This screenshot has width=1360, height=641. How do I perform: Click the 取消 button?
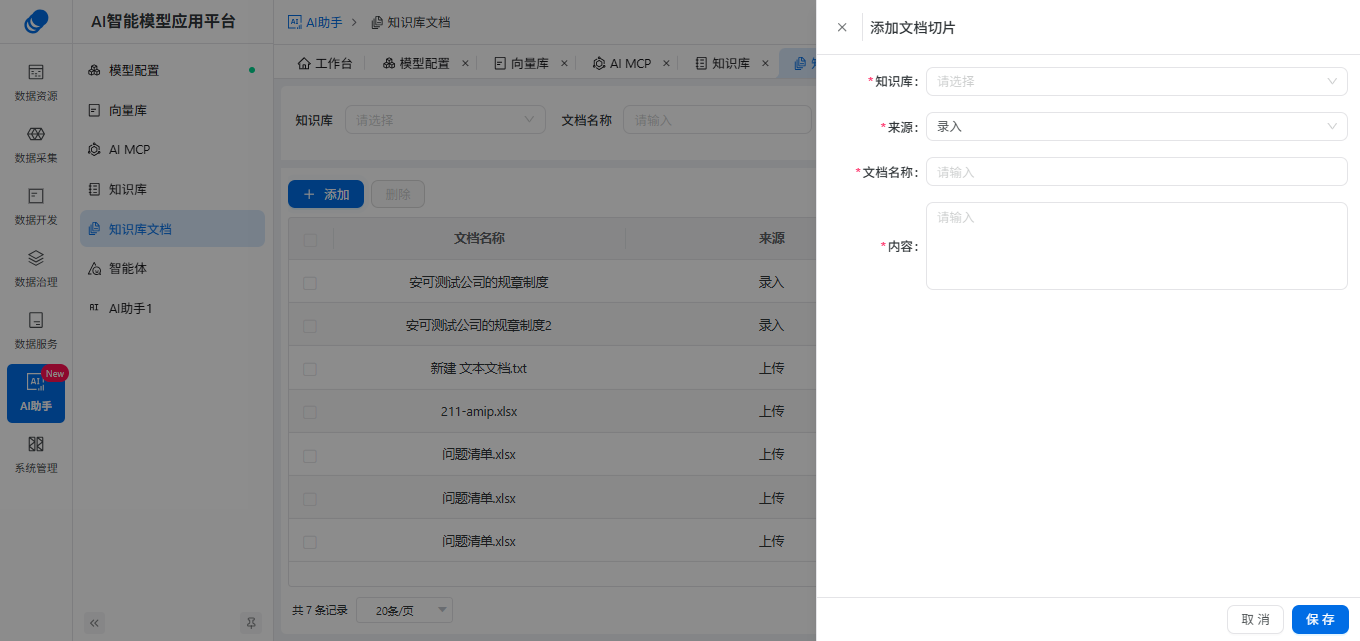click(x=1255, y=619)
